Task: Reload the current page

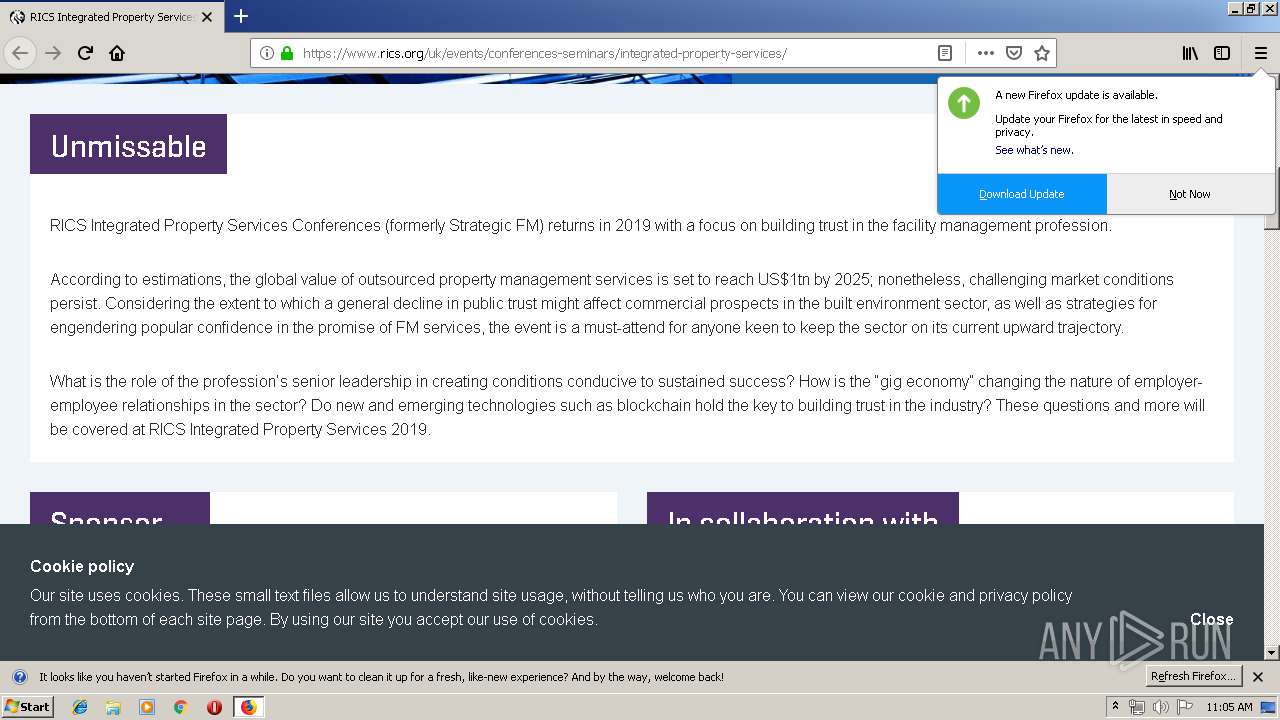Action: tap(85, 53)
